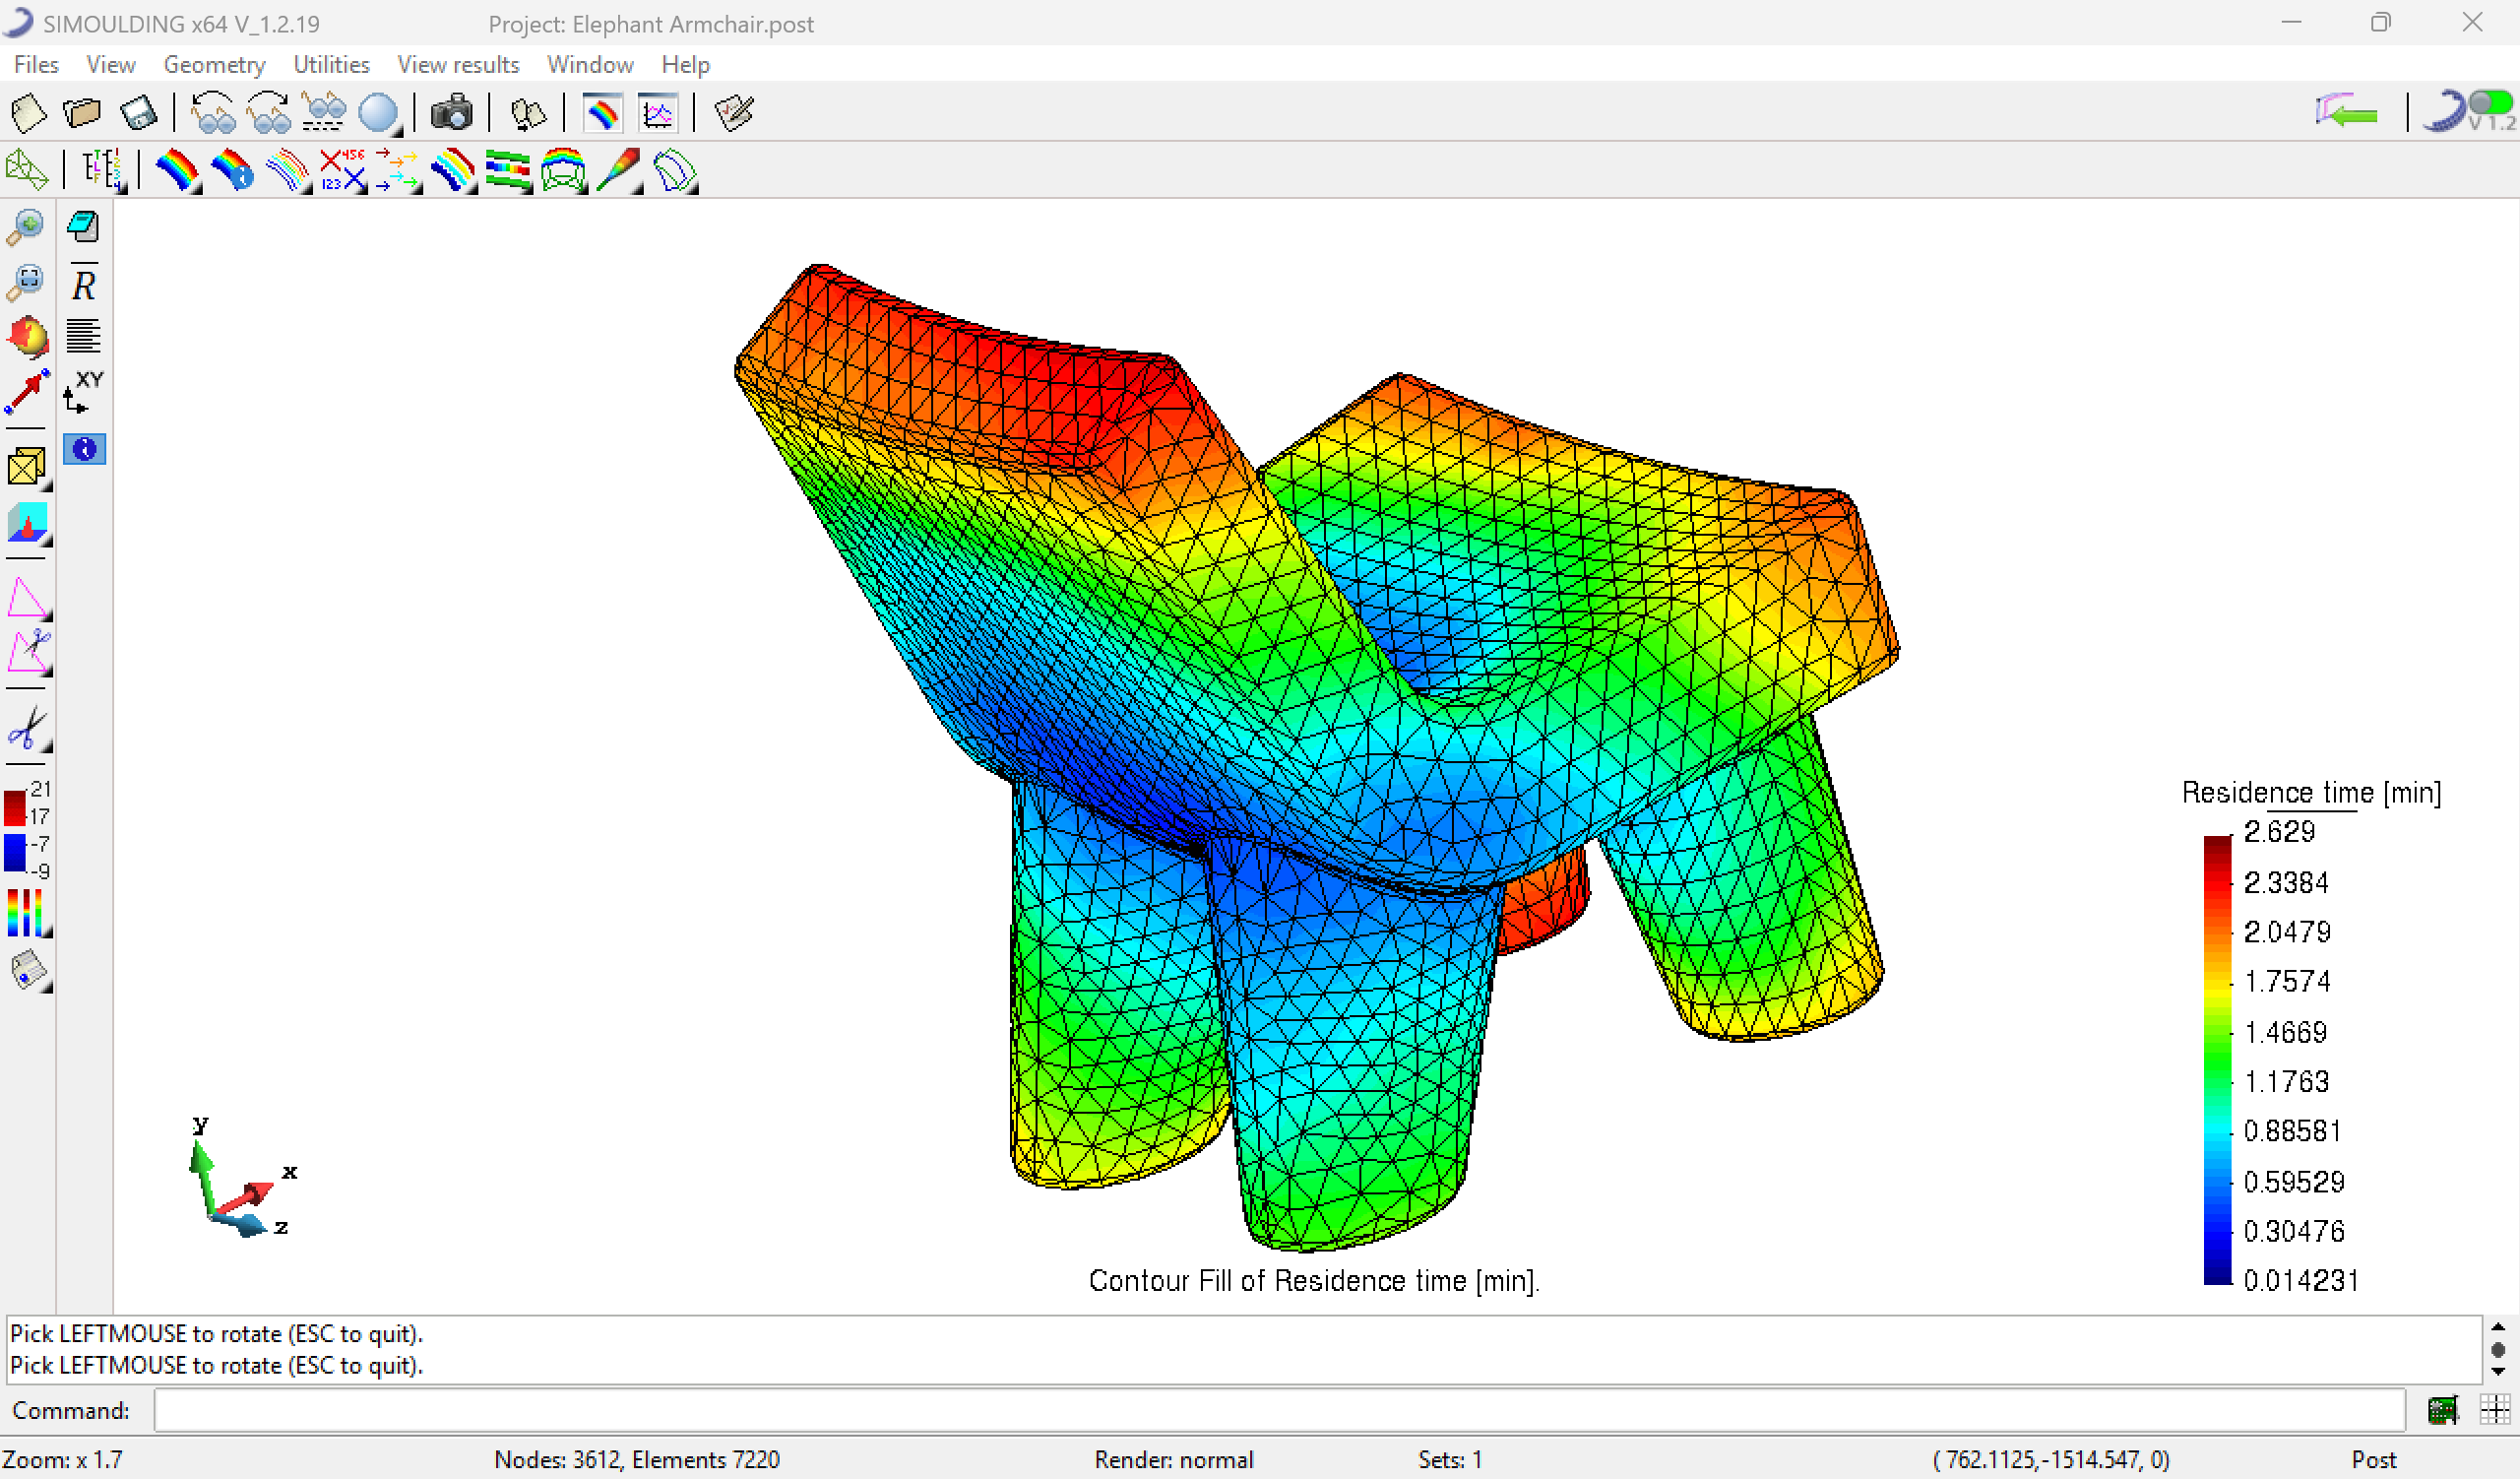The height and width of the screenshot is (1479, 2520).
Task: Click the contour fill icon with blue info badge
Action: [232, 170]
